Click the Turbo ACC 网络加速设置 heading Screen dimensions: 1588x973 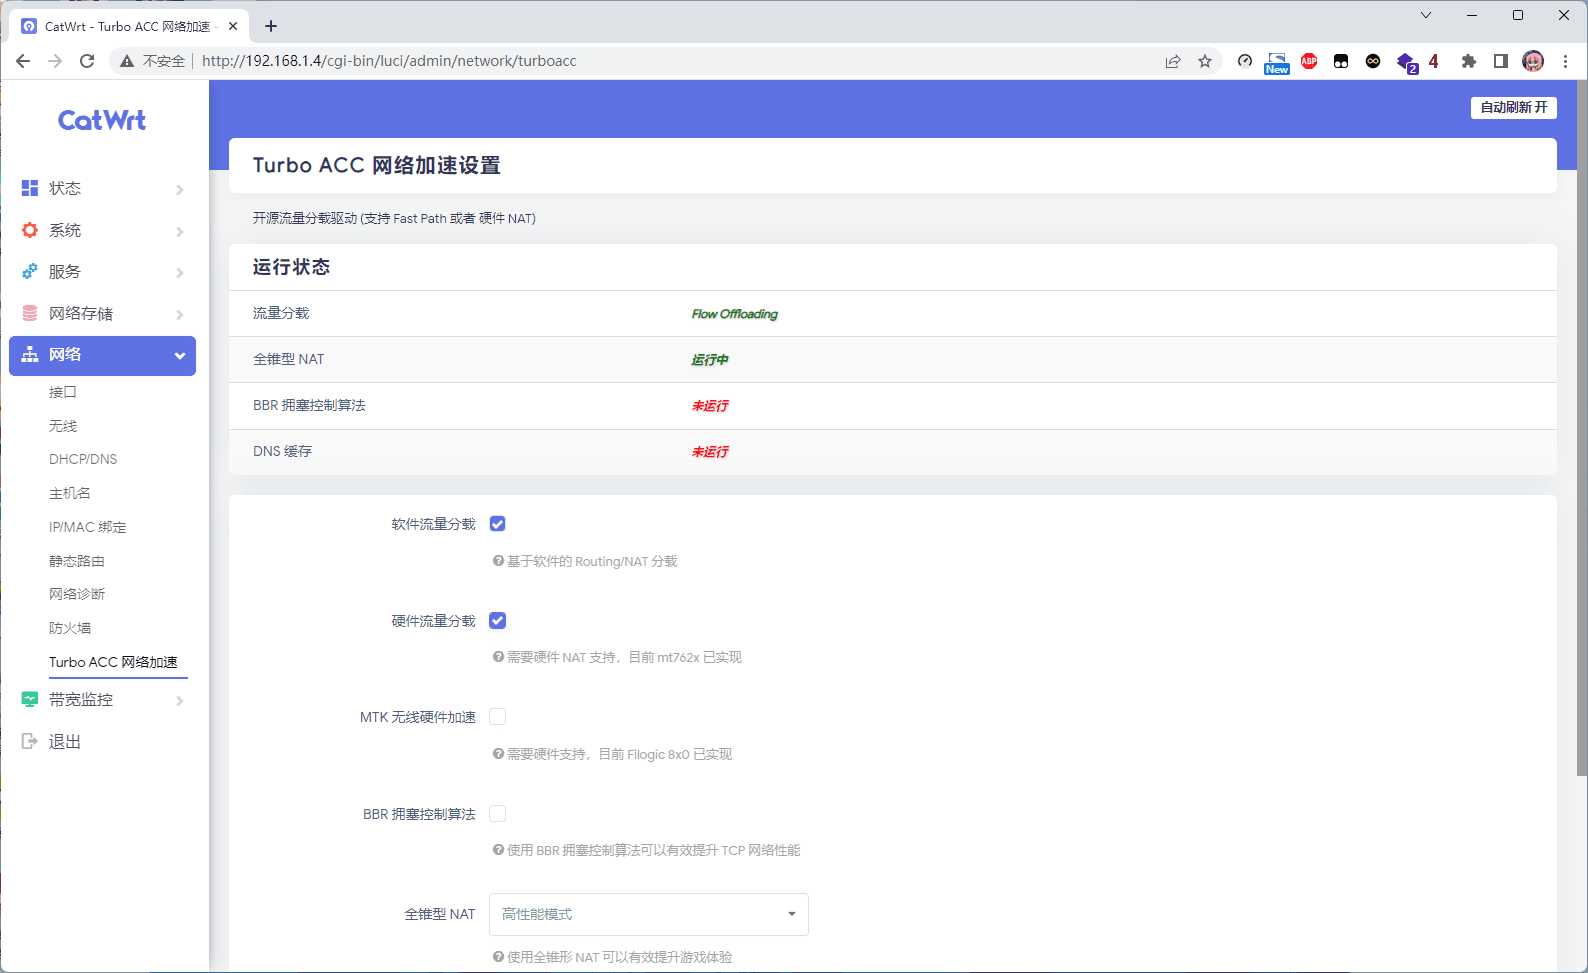tap(377, 165)
